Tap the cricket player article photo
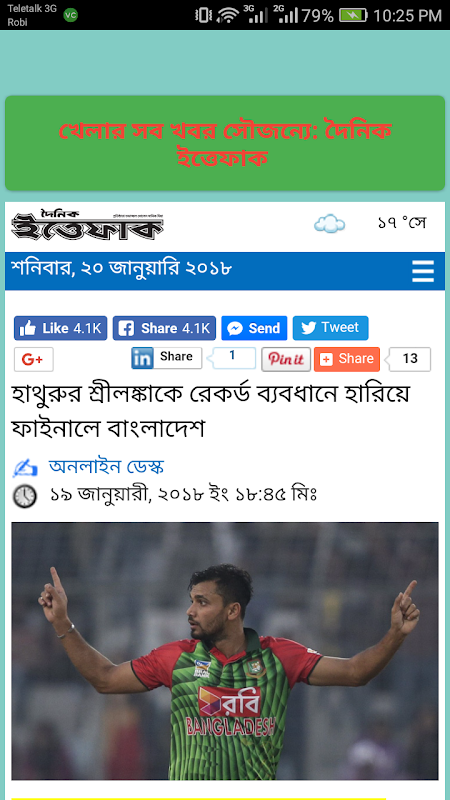 [x=225, y=651]
